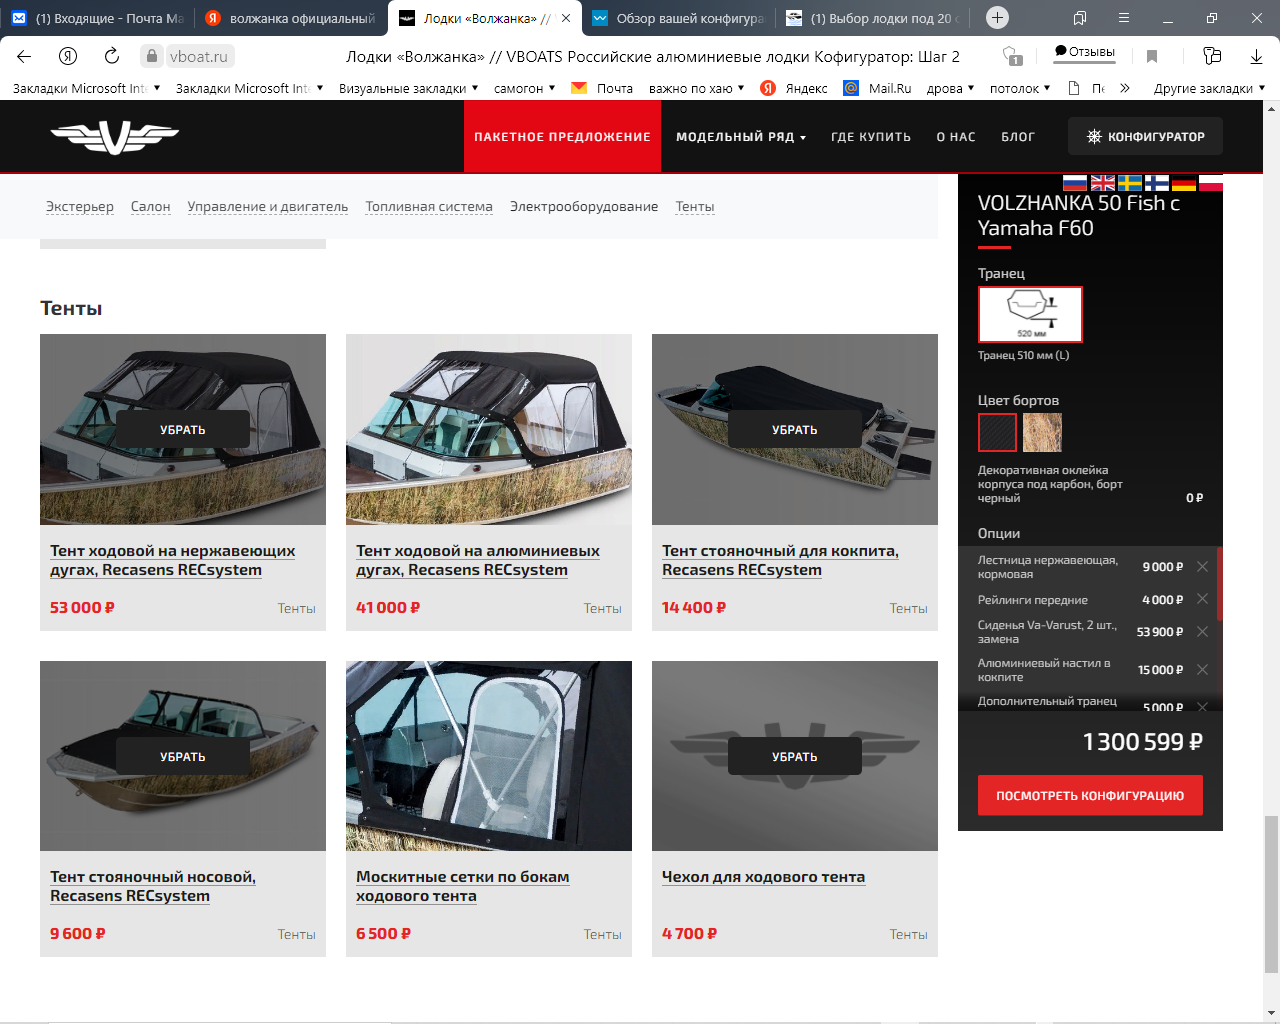Open the tab bookmarks collections icon
Image resolution: width=1280 pixels, height=1024 pixels.
1080,18
